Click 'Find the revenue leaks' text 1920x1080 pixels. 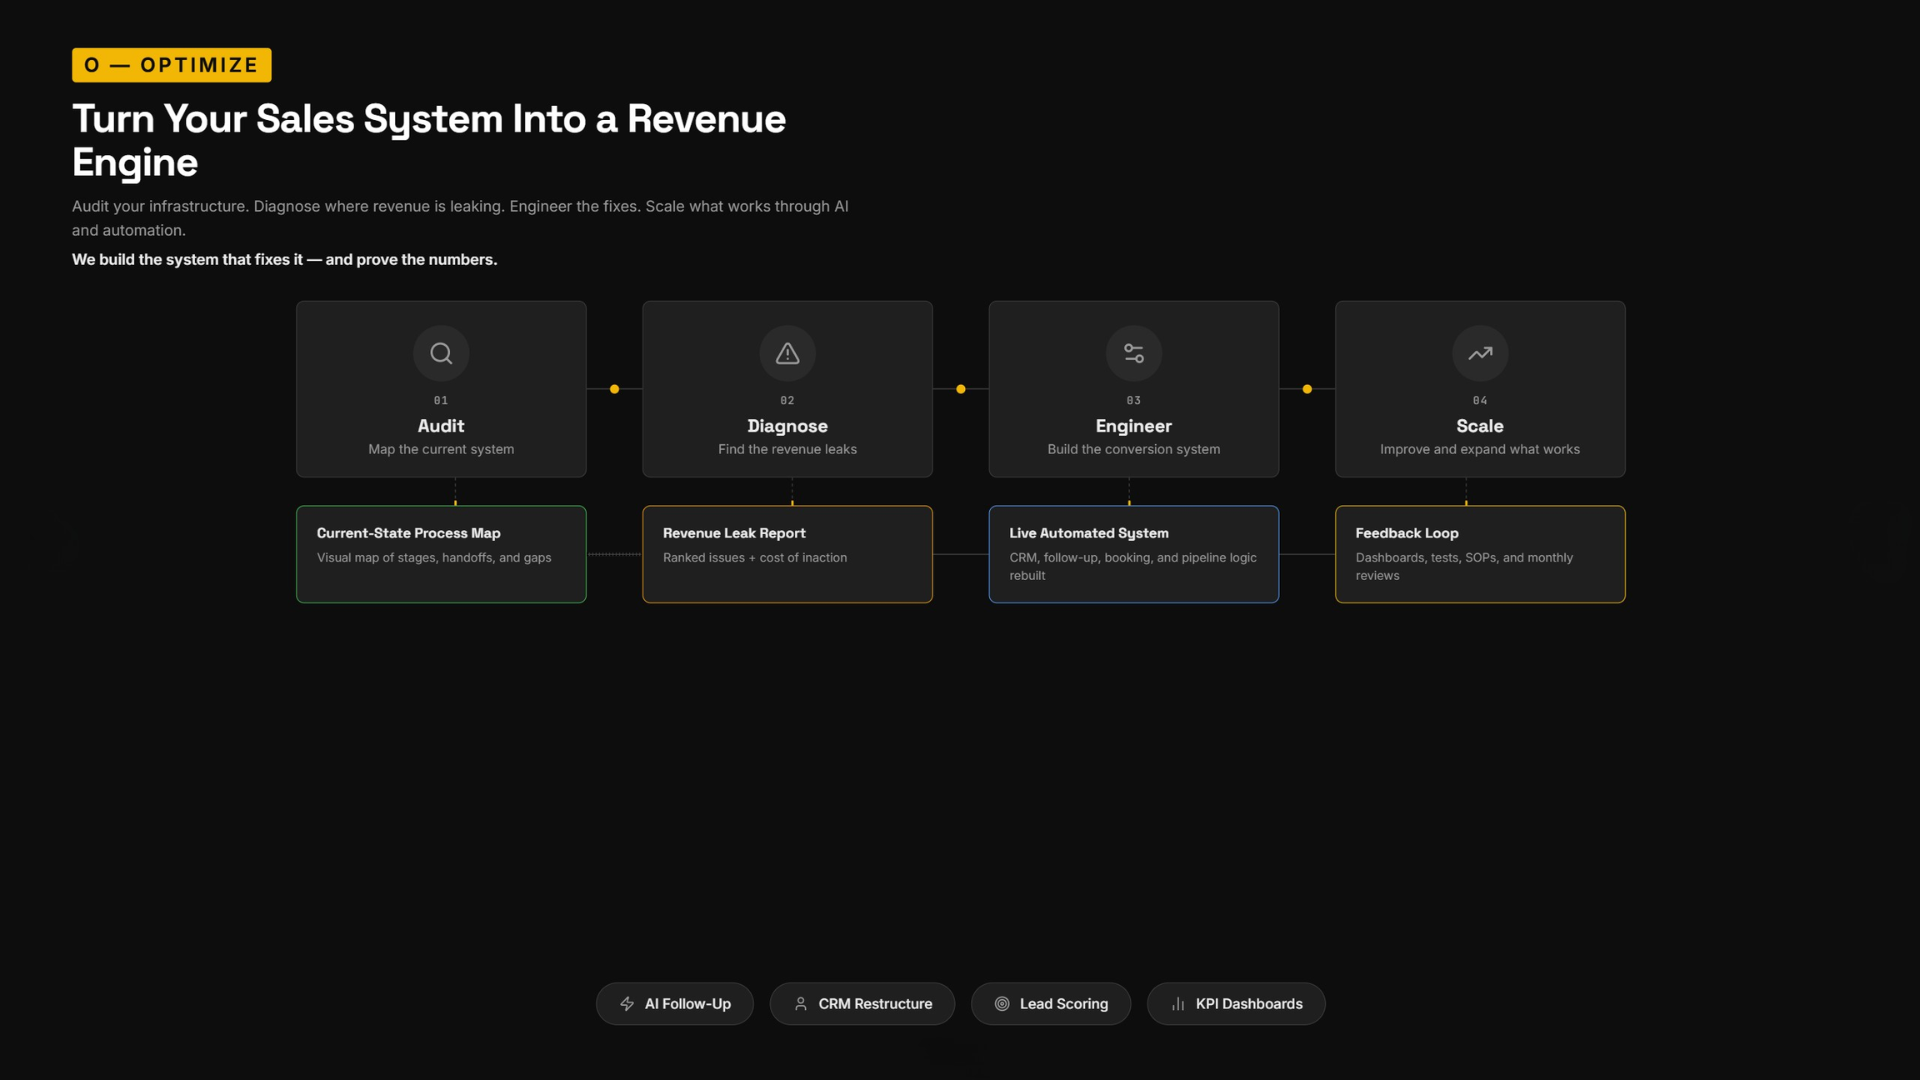tap(788, 450)
